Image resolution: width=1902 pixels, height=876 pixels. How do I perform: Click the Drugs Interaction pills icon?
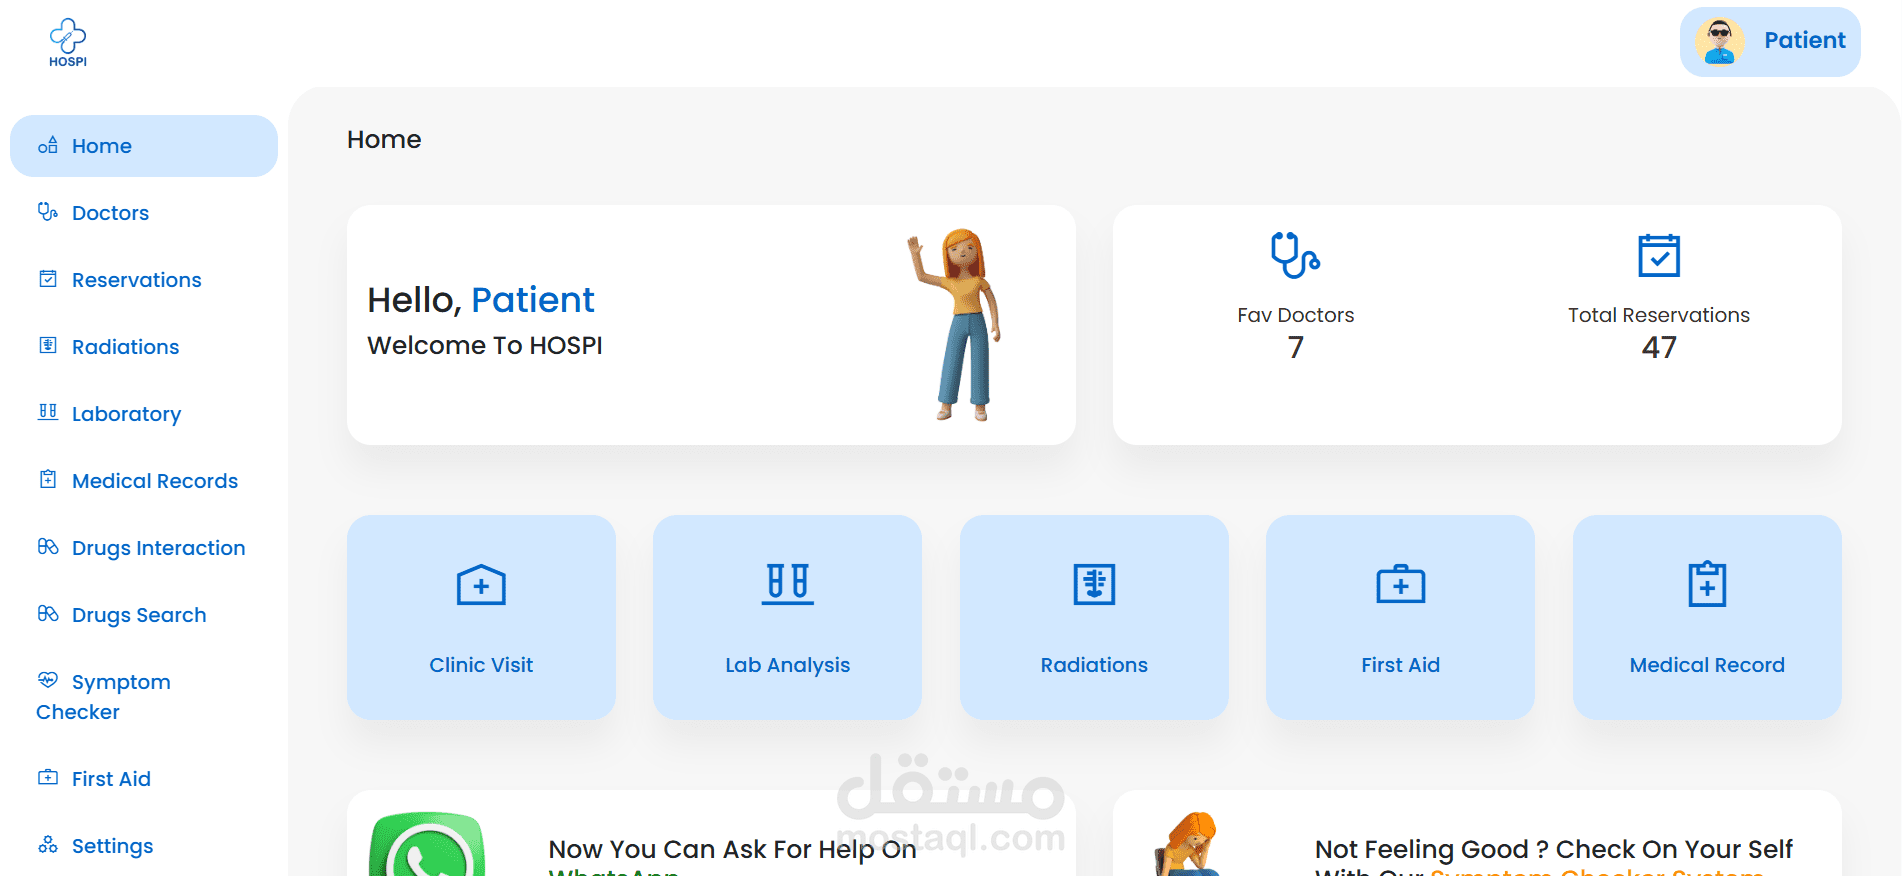48,546
